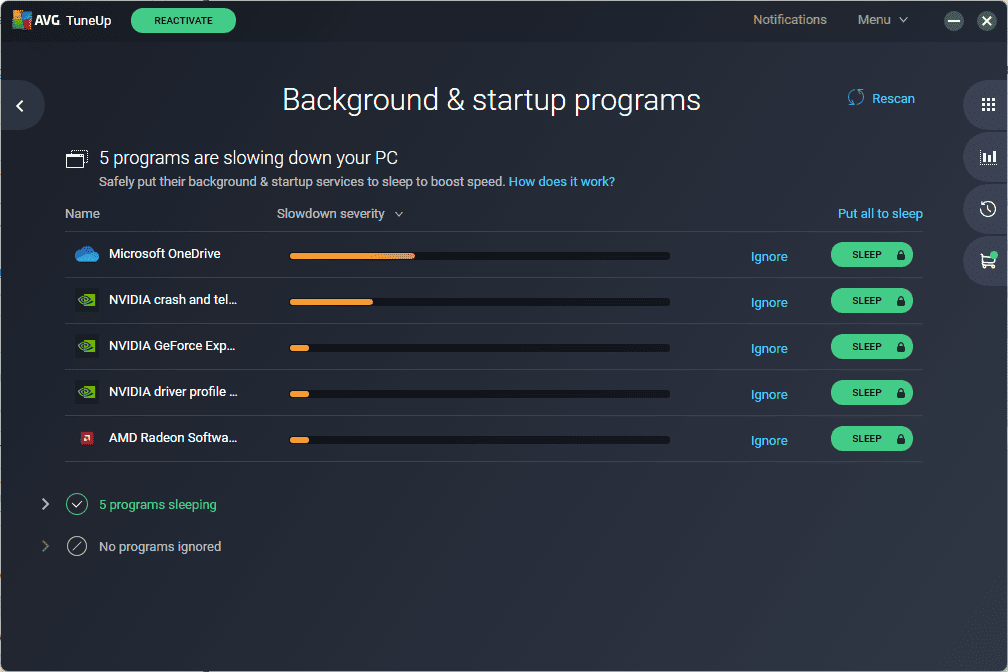
Task: Click No programs ignored label
Action: pos(160,547)
